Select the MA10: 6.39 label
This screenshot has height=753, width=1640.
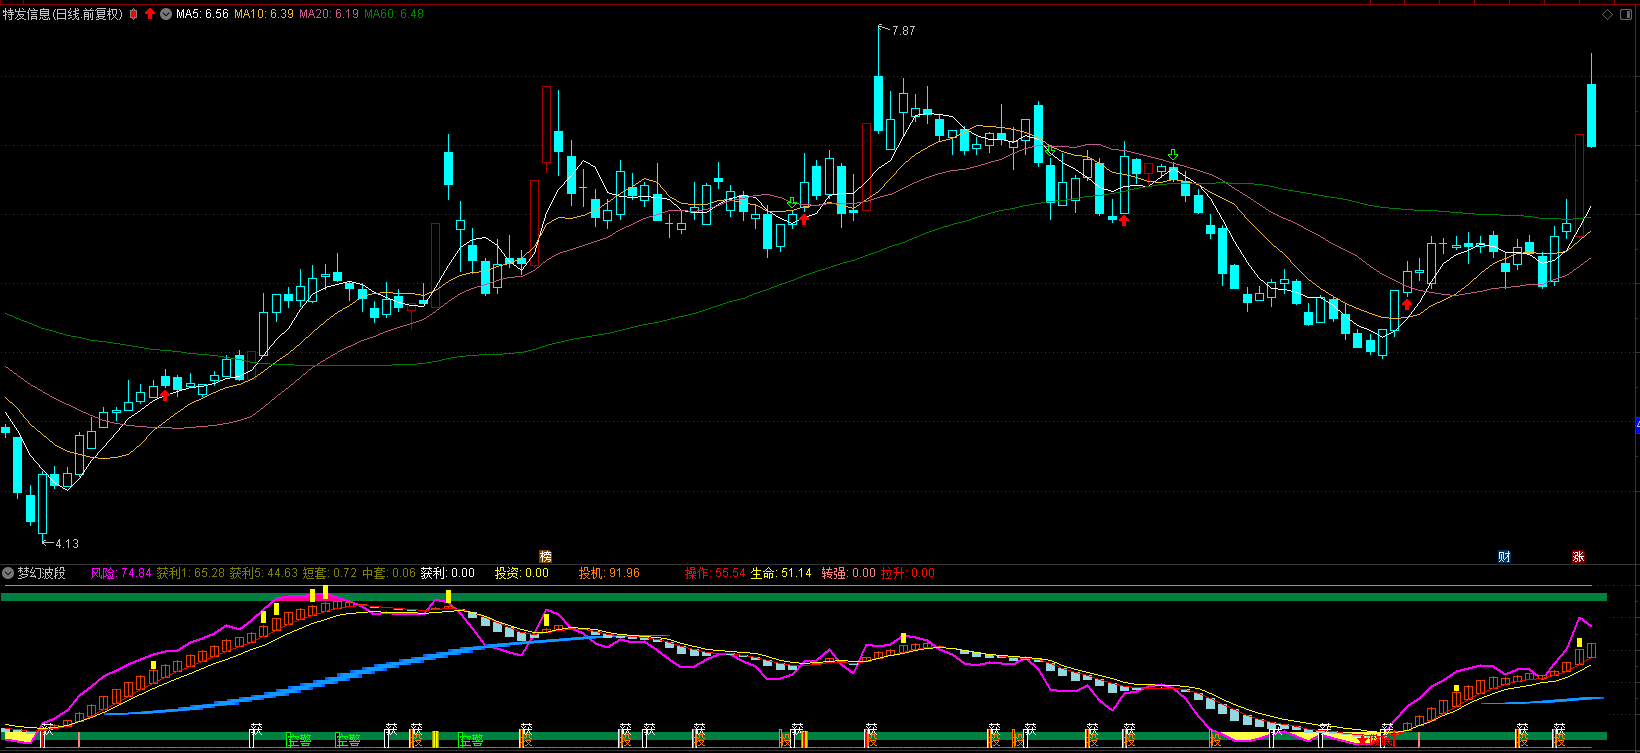coord(264,14)
